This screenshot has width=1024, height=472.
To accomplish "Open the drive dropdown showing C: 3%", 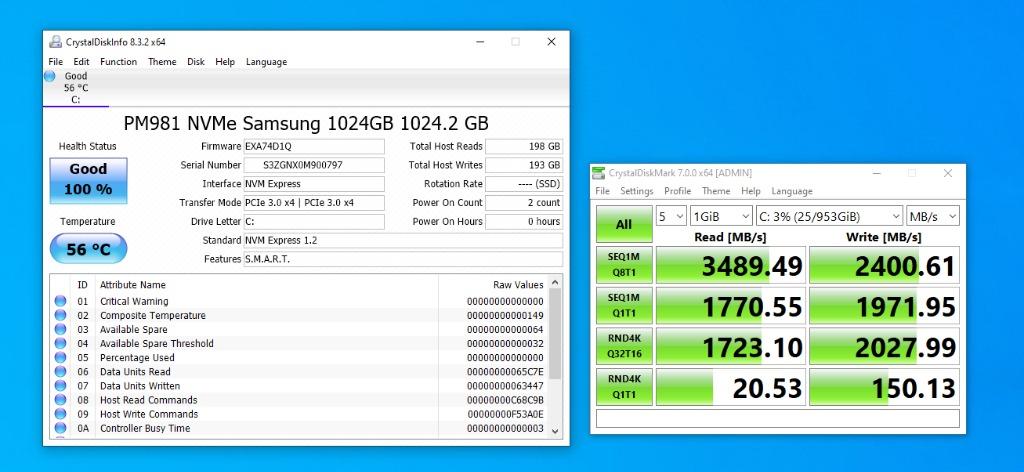I will pyautogui.click(x=829, y=216).
